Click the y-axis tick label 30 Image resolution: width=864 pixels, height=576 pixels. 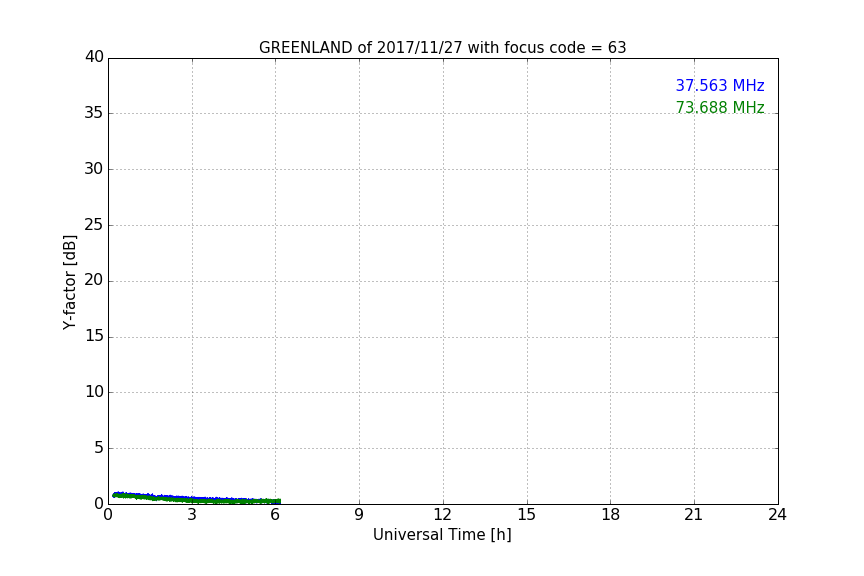point(94,169)
